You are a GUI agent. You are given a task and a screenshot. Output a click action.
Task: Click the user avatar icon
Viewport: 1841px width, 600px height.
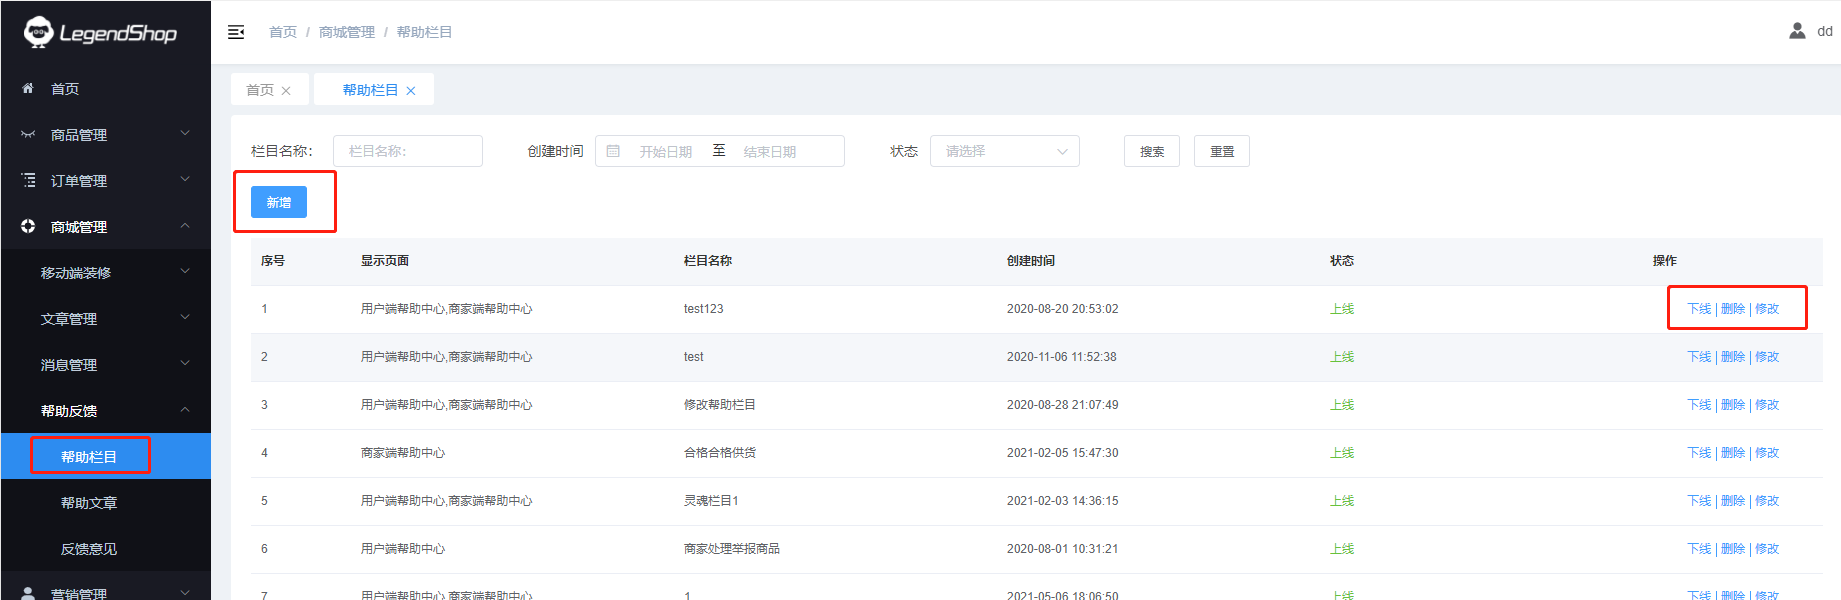[x=1797, y=31]
